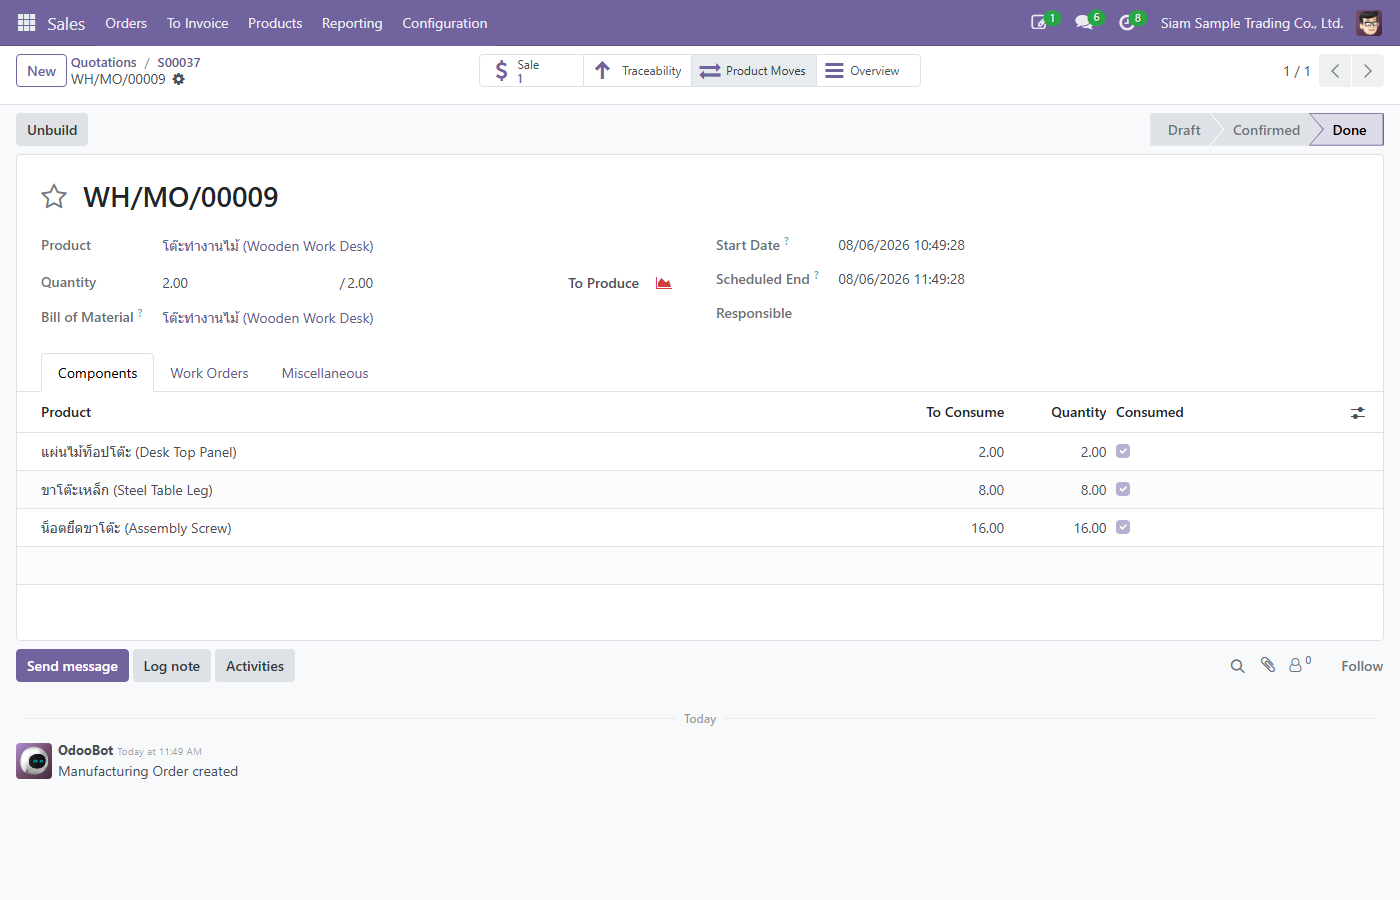Toggle Consumed checkbox for Assembly Screw
This screenshot has width=1400, height=900.
click(1123, 527)
